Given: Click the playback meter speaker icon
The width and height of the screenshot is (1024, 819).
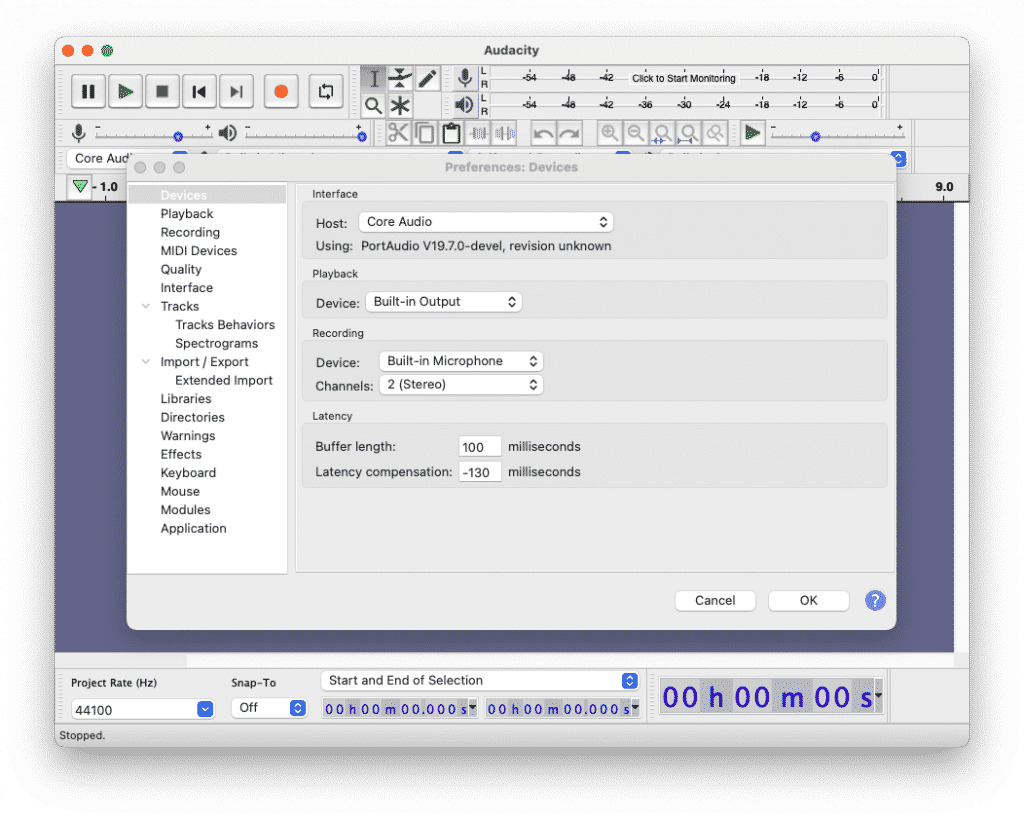Looking at the screenshot, I should click(464, 104).
